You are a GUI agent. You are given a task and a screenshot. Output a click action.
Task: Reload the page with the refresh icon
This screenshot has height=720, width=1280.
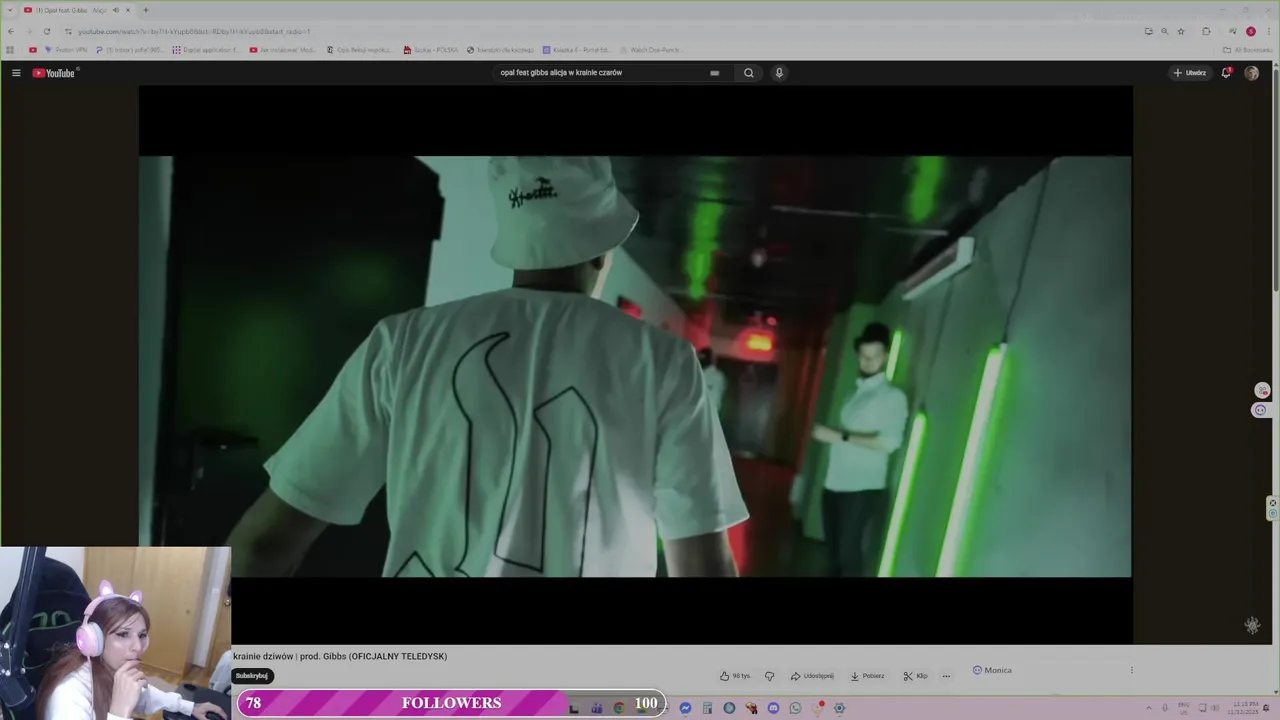coord(46,31)
